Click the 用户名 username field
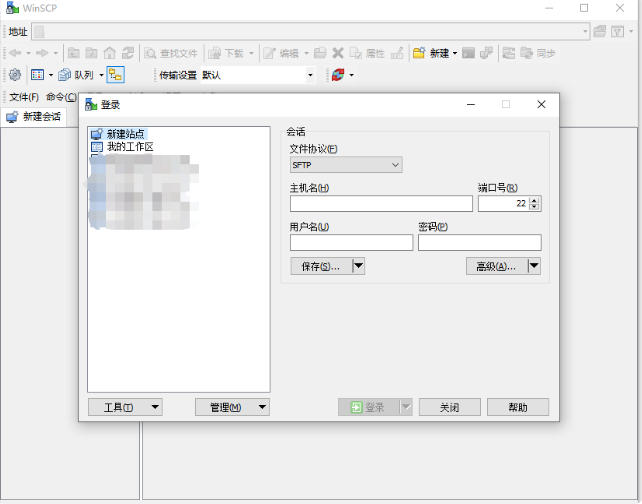Screen dimensions: 642x504 351,242
